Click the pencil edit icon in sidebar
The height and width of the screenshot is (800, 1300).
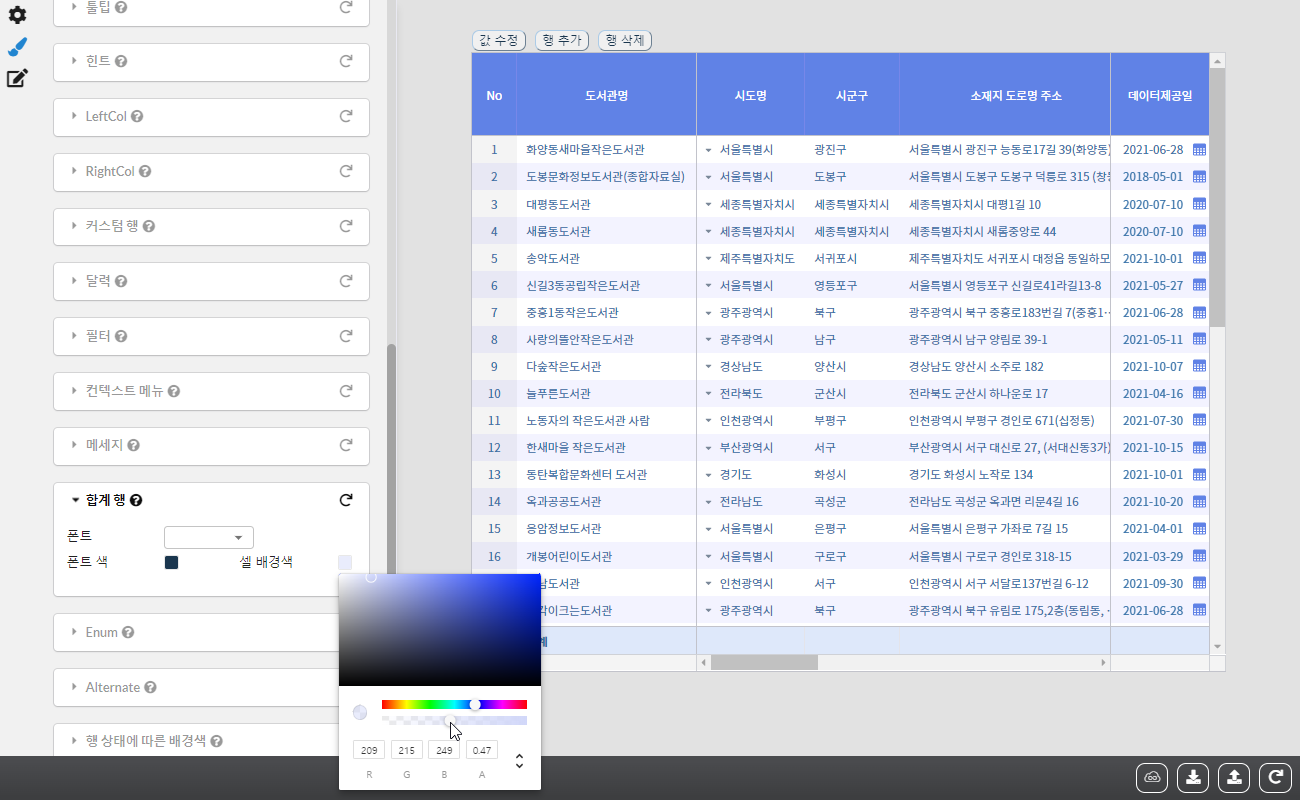[x=17, y=78]
